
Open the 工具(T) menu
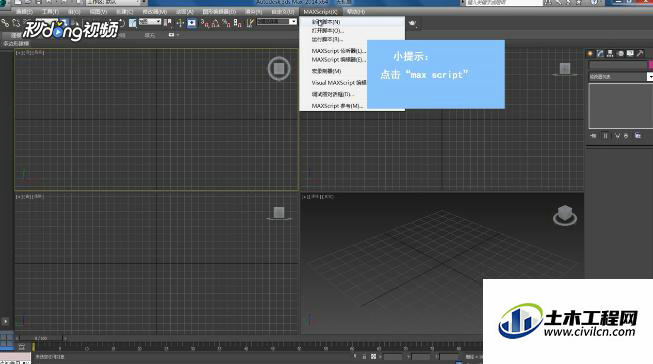point(50,12)
